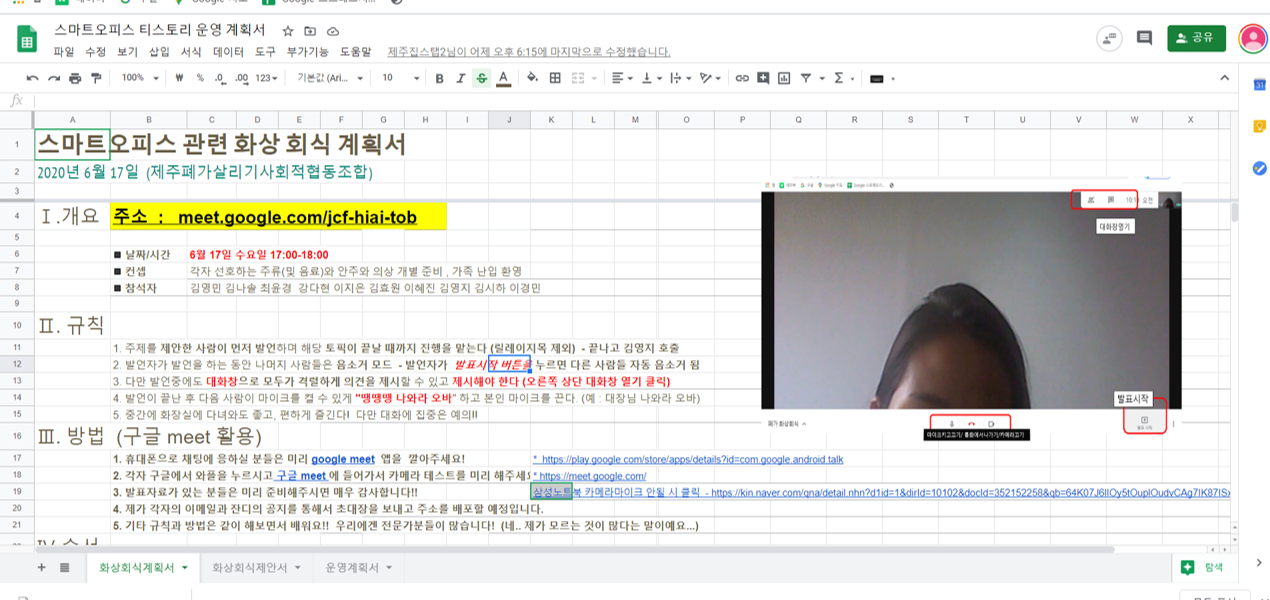The height and width of the screenshot is (600, 1270).
Task: Select the embedded video call screenshot image
Action: point(971,311)
